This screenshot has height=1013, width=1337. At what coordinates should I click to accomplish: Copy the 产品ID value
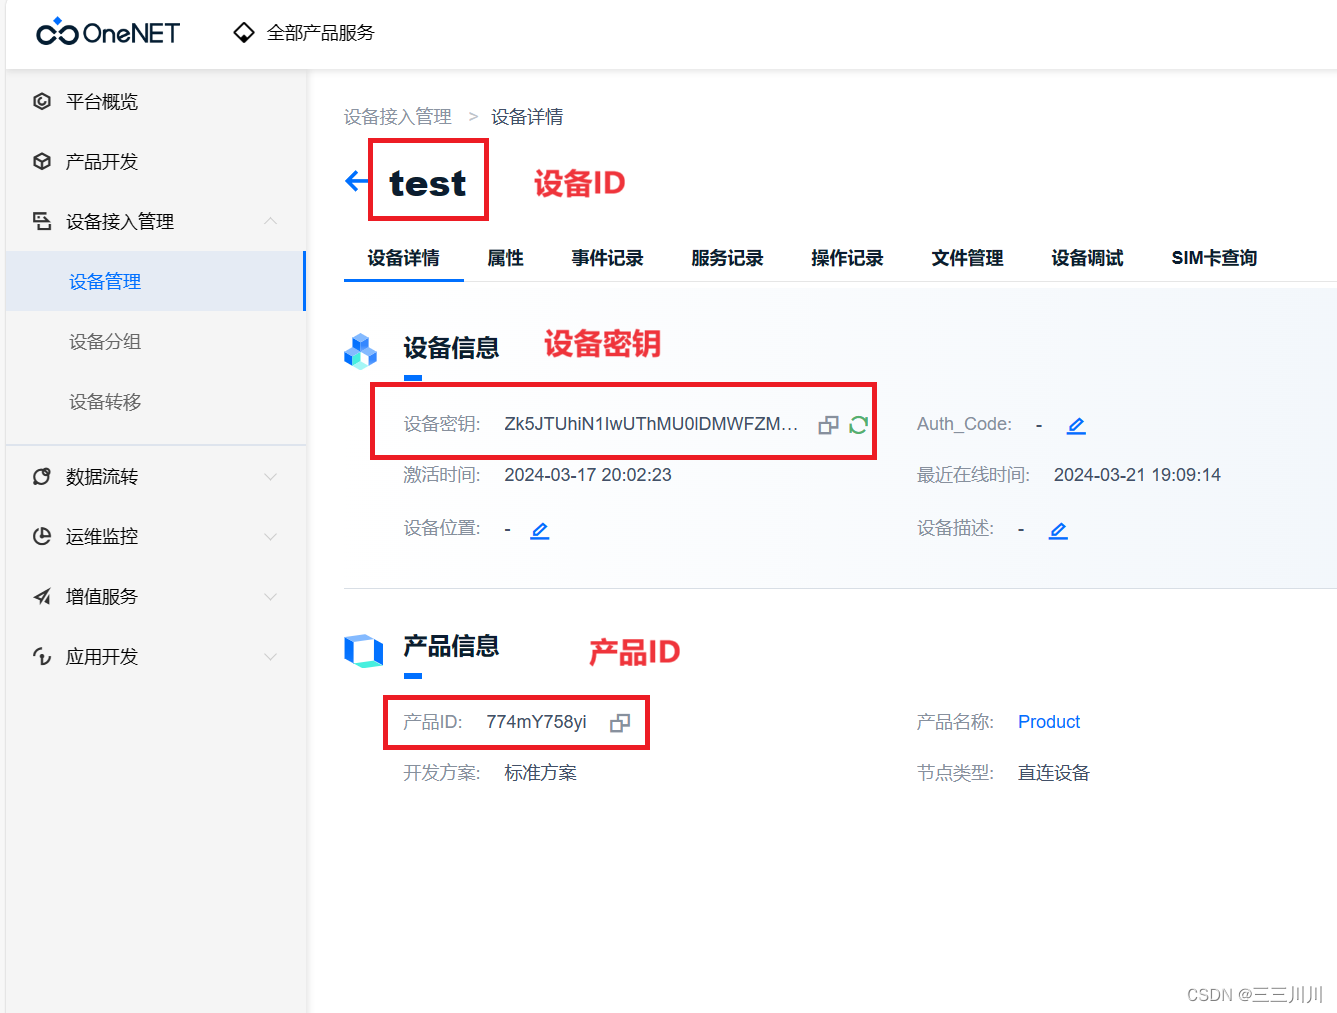[x=620, y=722]
